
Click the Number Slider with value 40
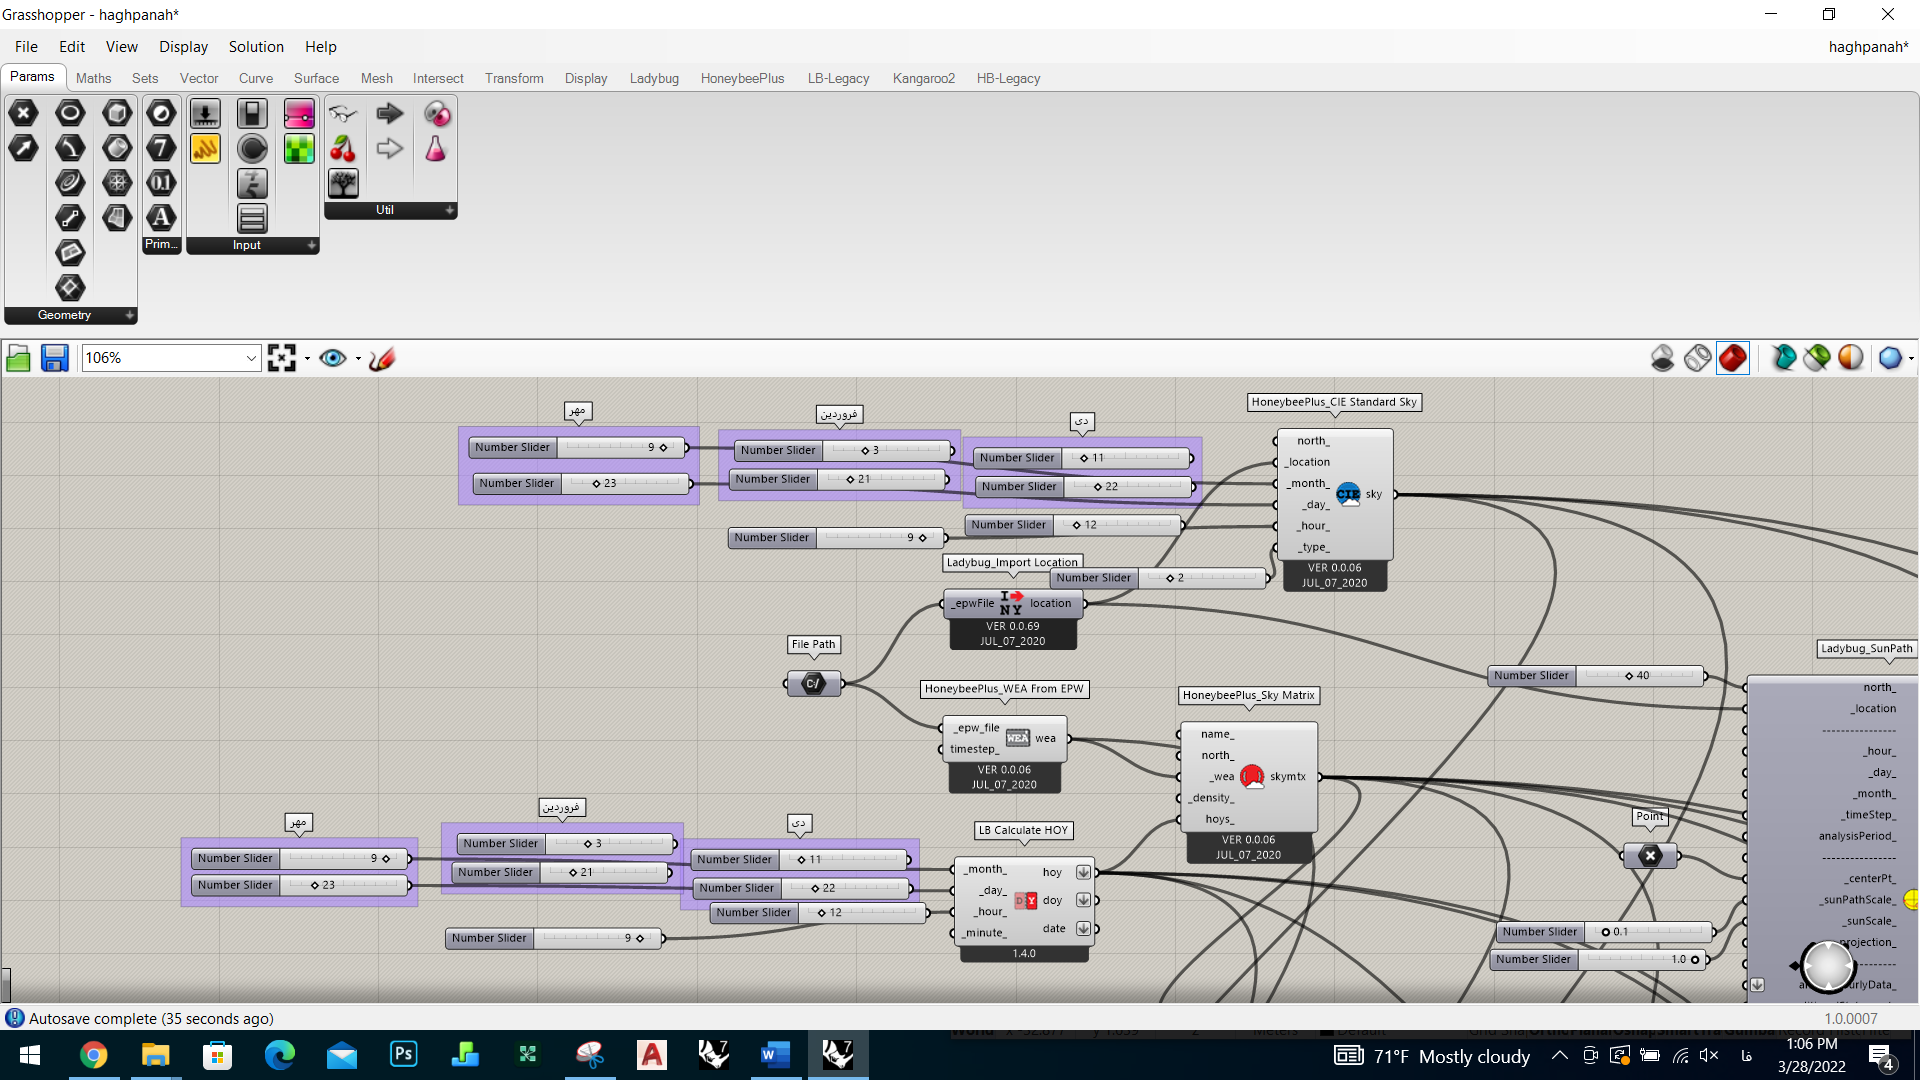1598,676
